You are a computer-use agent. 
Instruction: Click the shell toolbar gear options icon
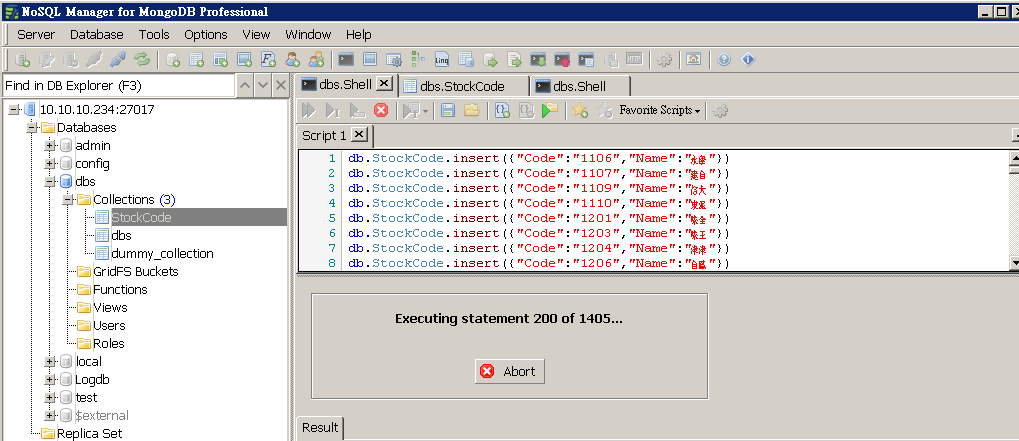point(719,110)
